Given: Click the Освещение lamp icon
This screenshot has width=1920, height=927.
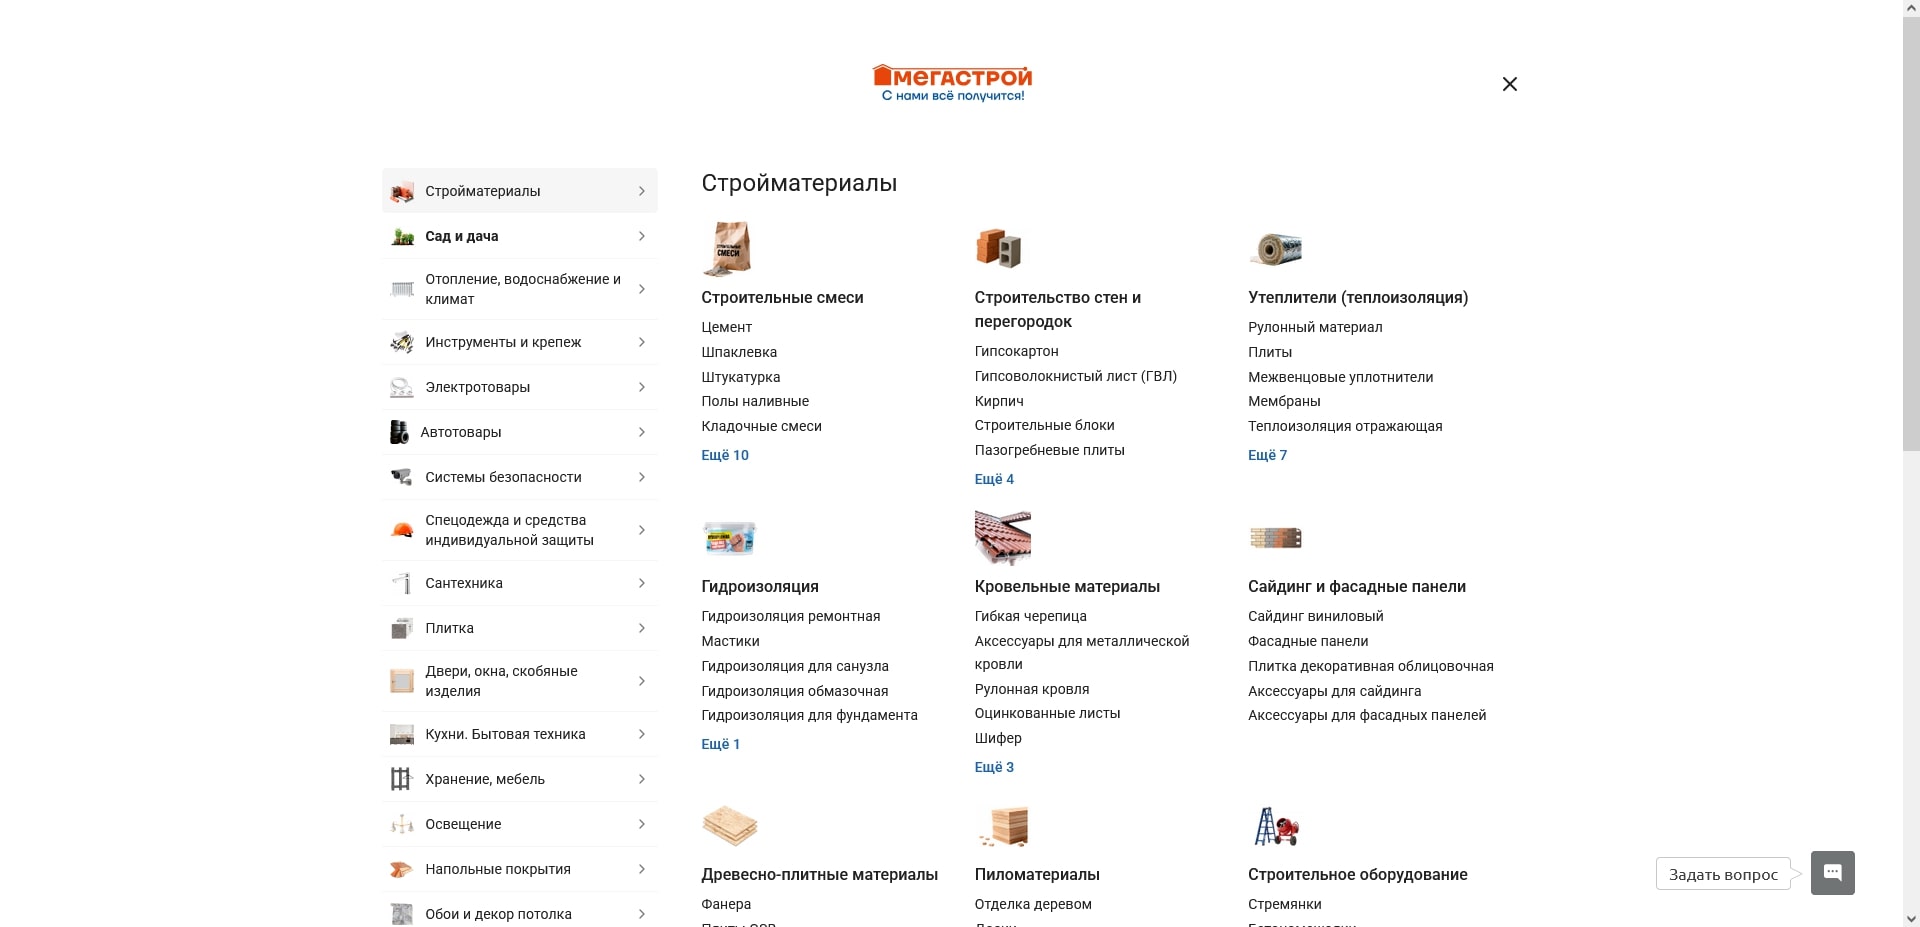Looking at the screenshot, I should 402,824.
